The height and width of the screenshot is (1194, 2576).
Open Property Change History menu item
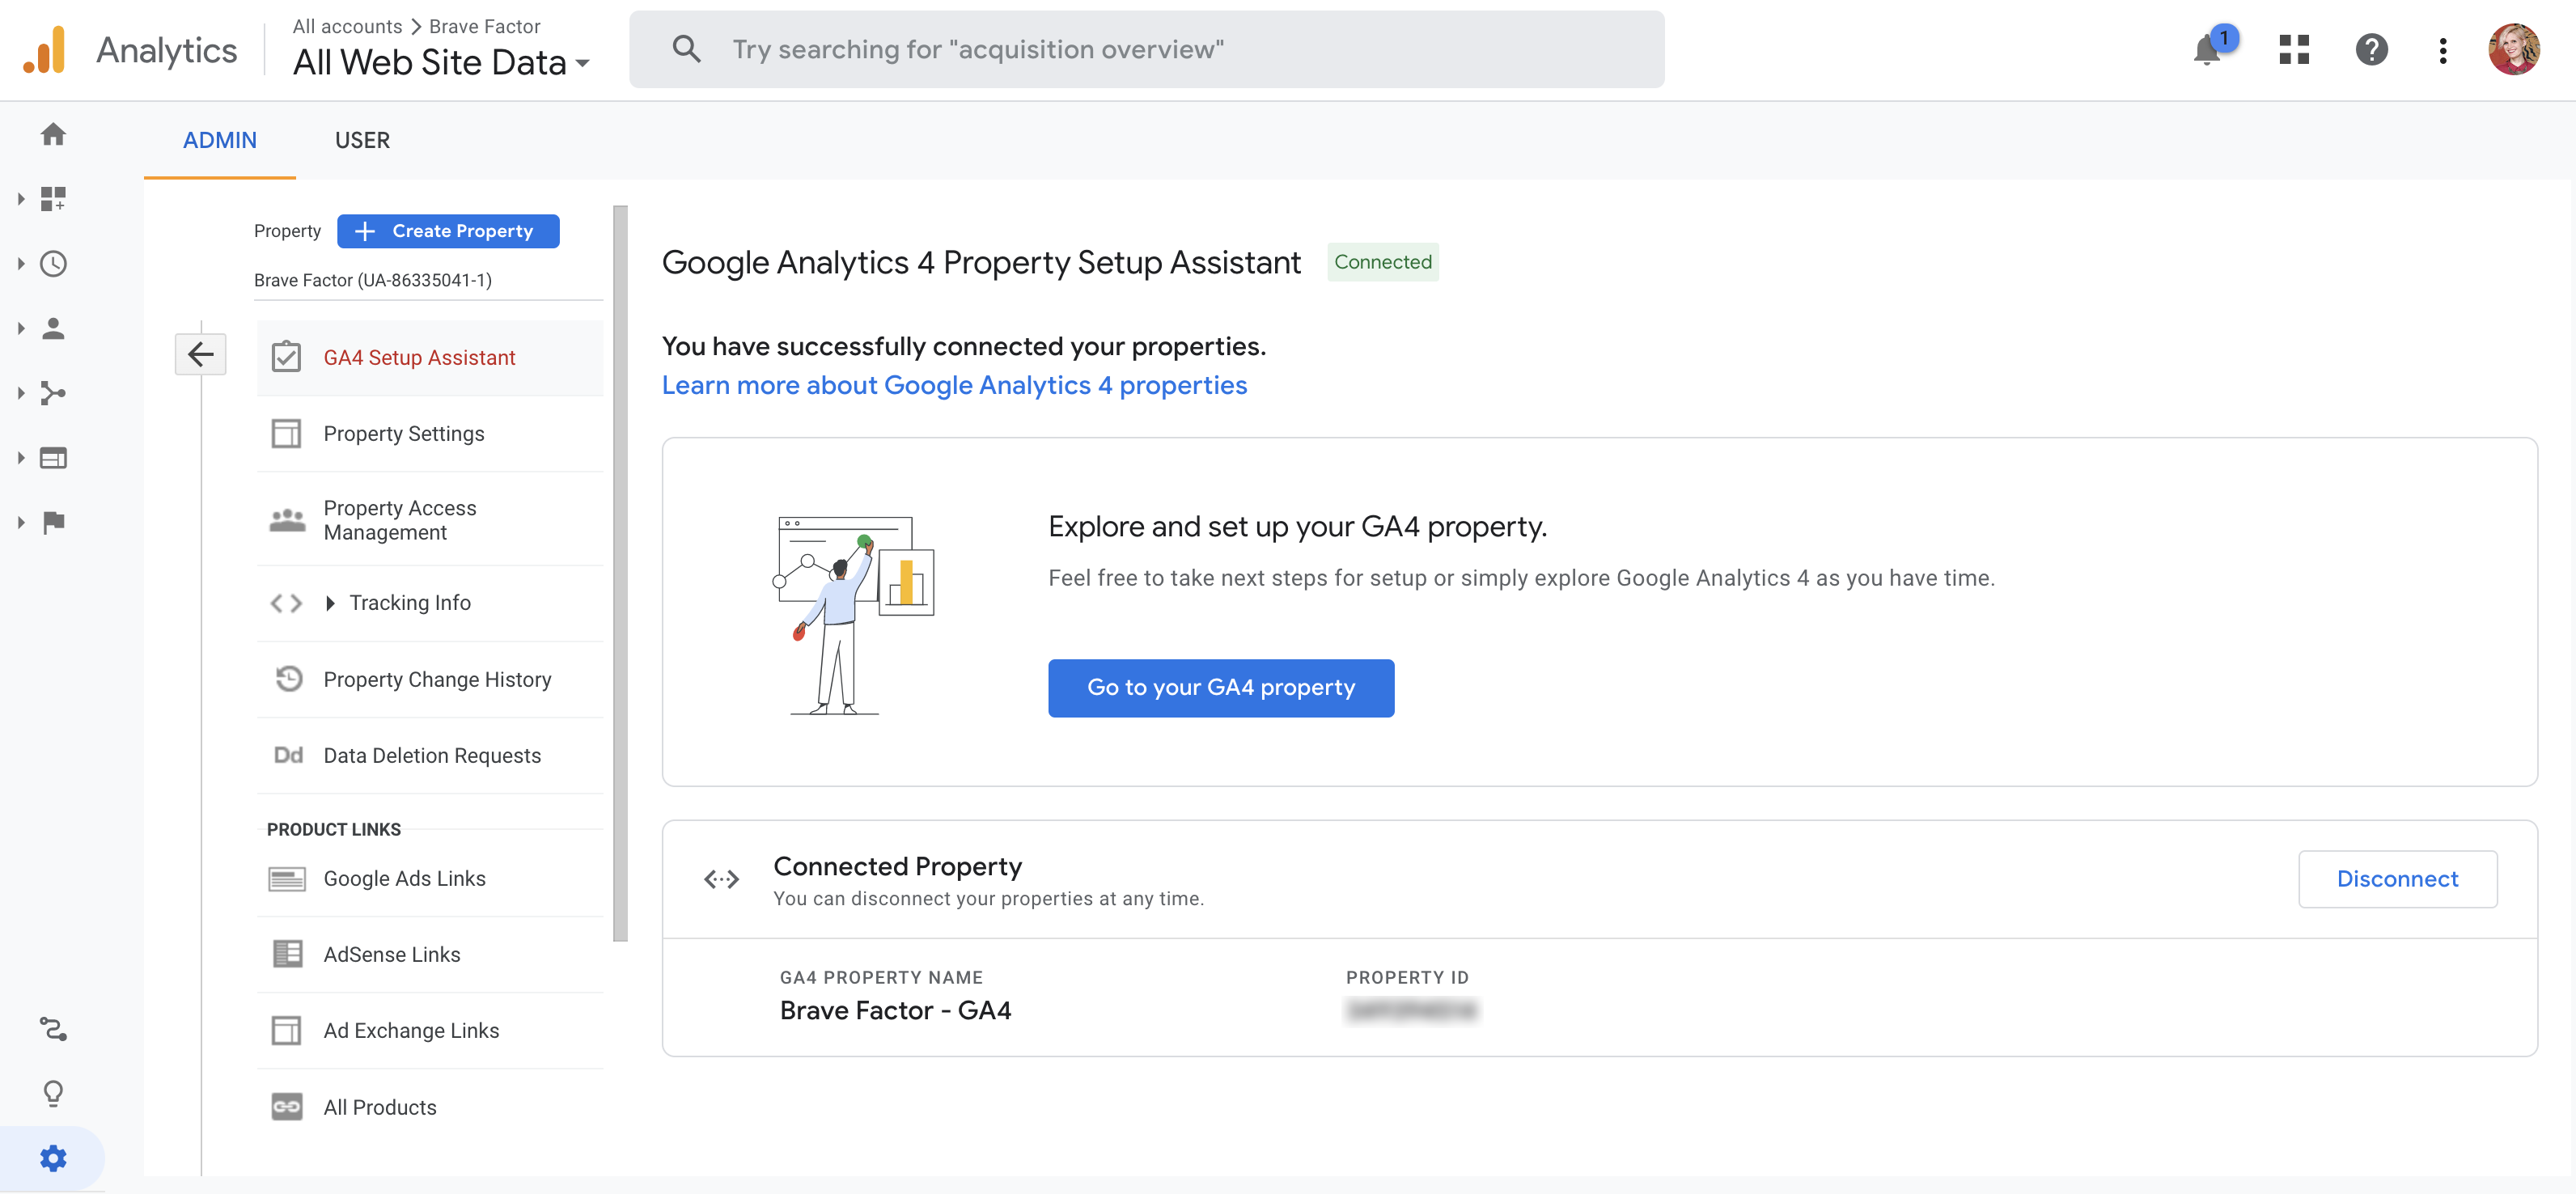(430, 679)
